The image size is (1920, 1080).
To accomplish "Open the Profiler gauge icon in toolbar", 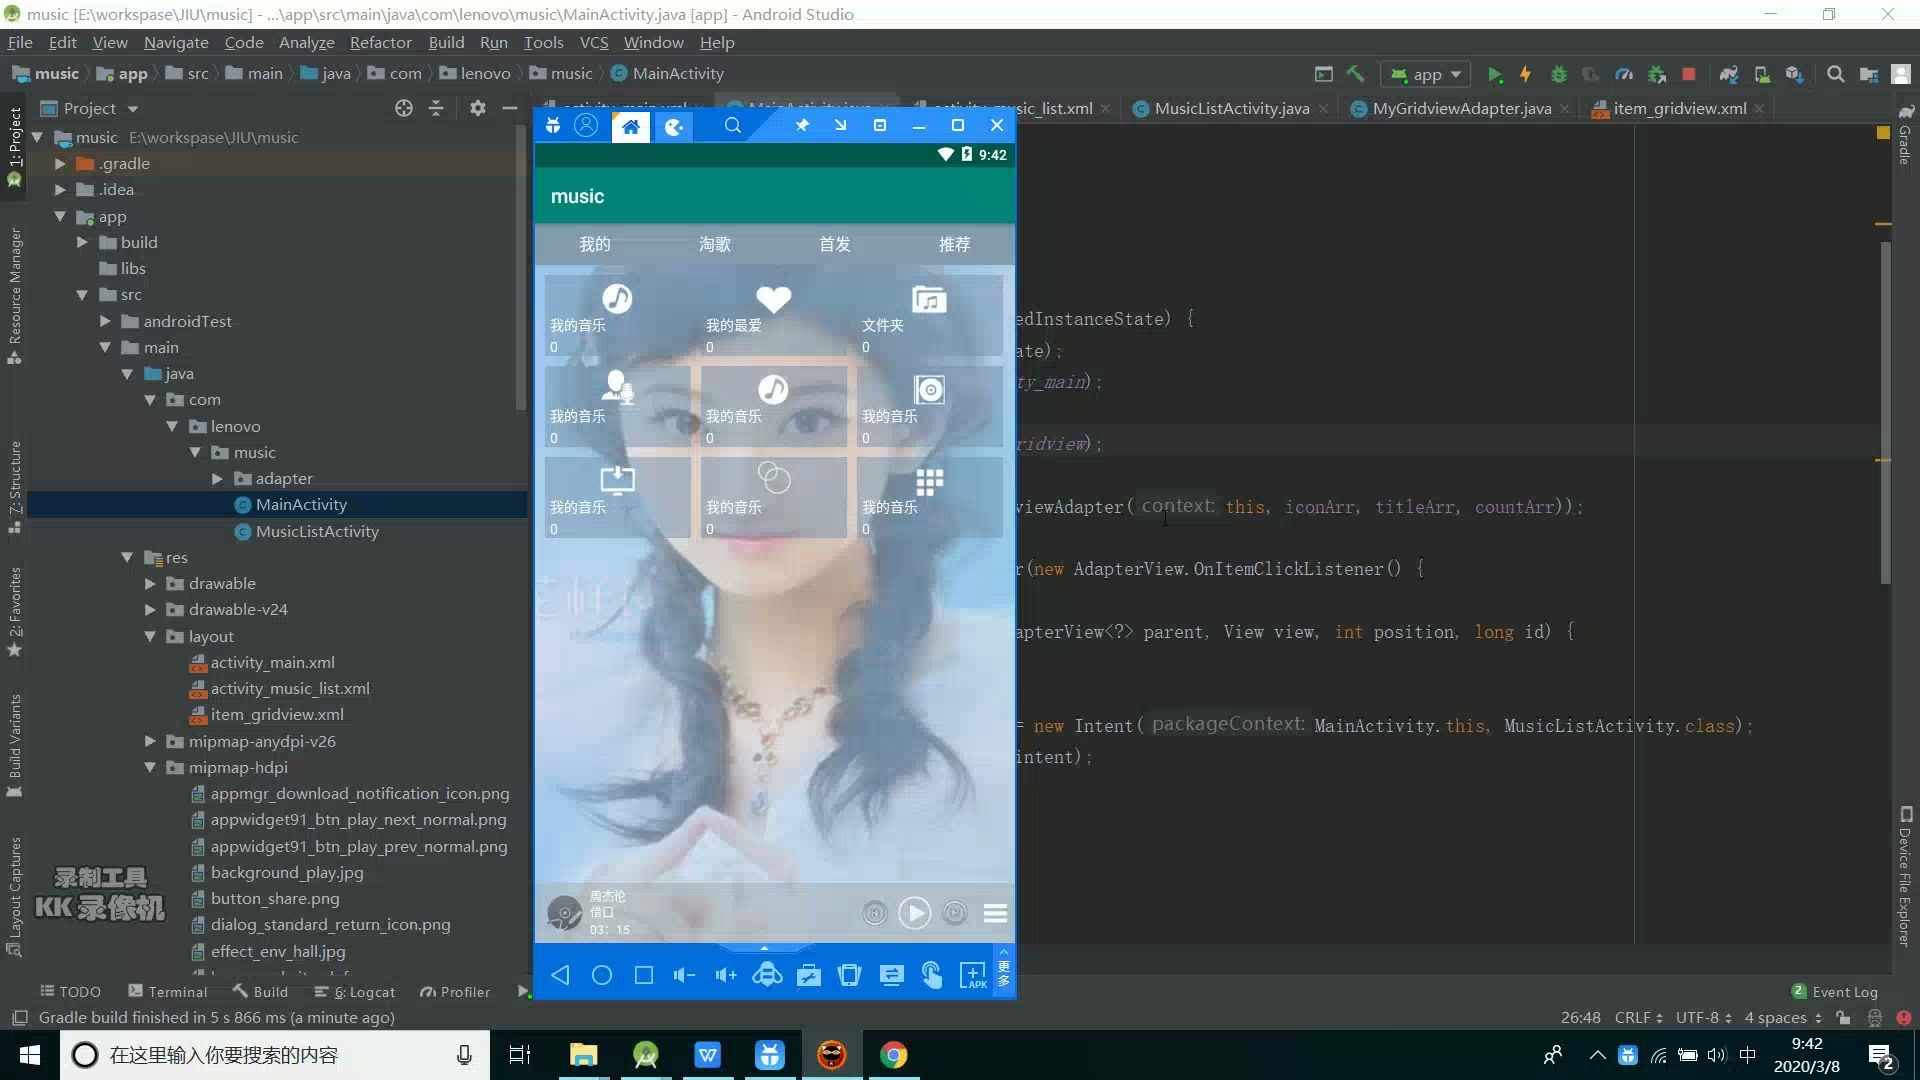I will tap(1624, 74).
